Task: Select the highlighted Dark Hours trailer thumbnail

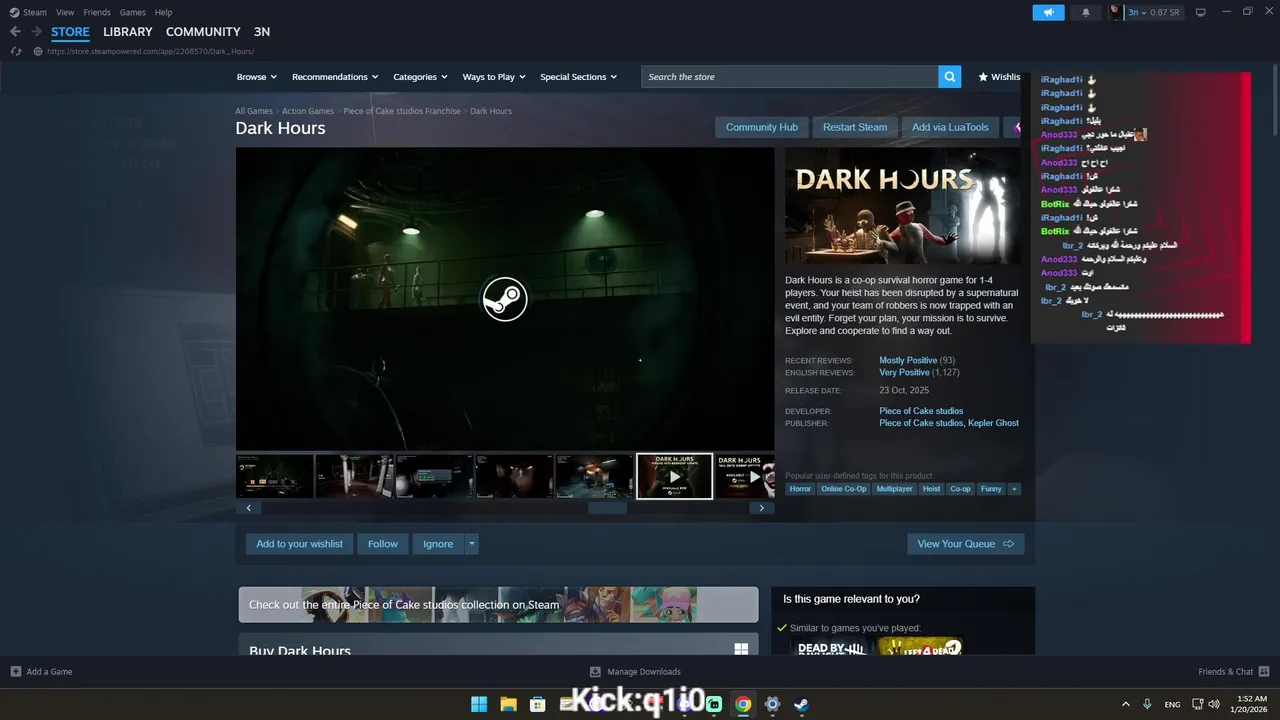Action: pyautogui.click(x=675, y=476)
